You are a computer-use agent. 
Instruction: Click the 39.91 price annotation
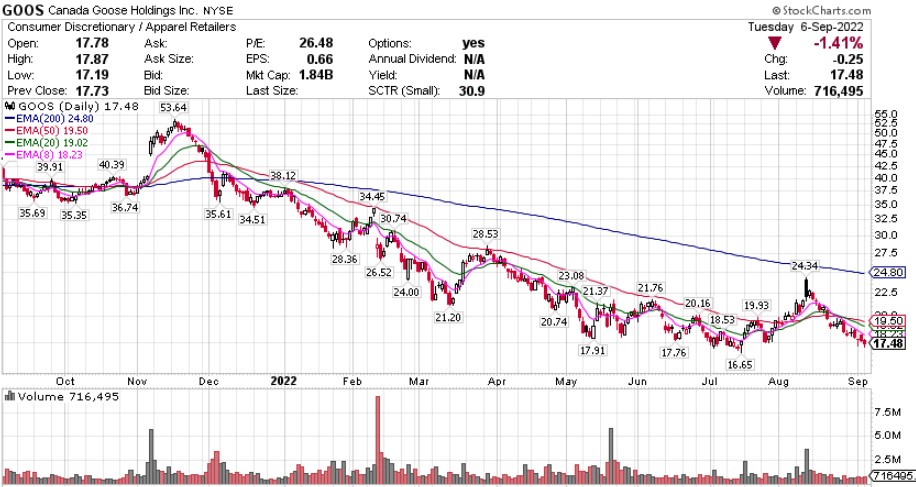pyautogui.click(x=50, y=166)
